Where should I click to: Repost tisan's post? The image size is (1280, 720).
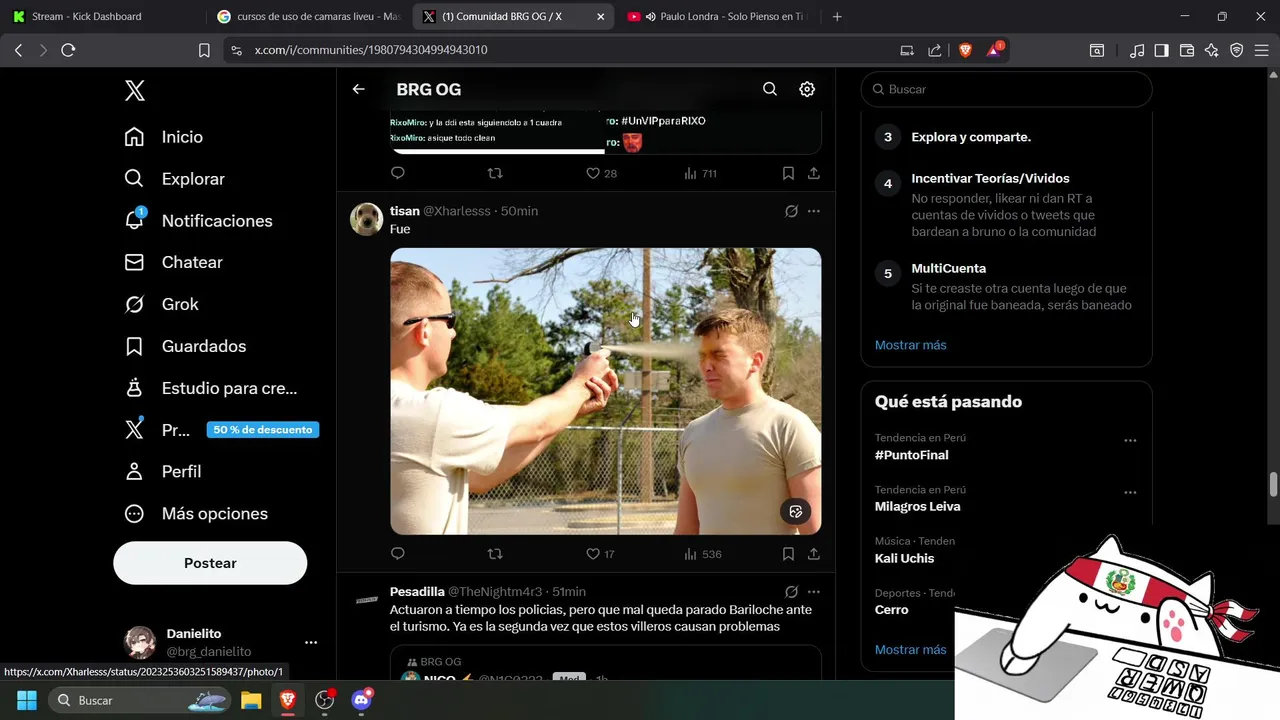pos(494,553)
